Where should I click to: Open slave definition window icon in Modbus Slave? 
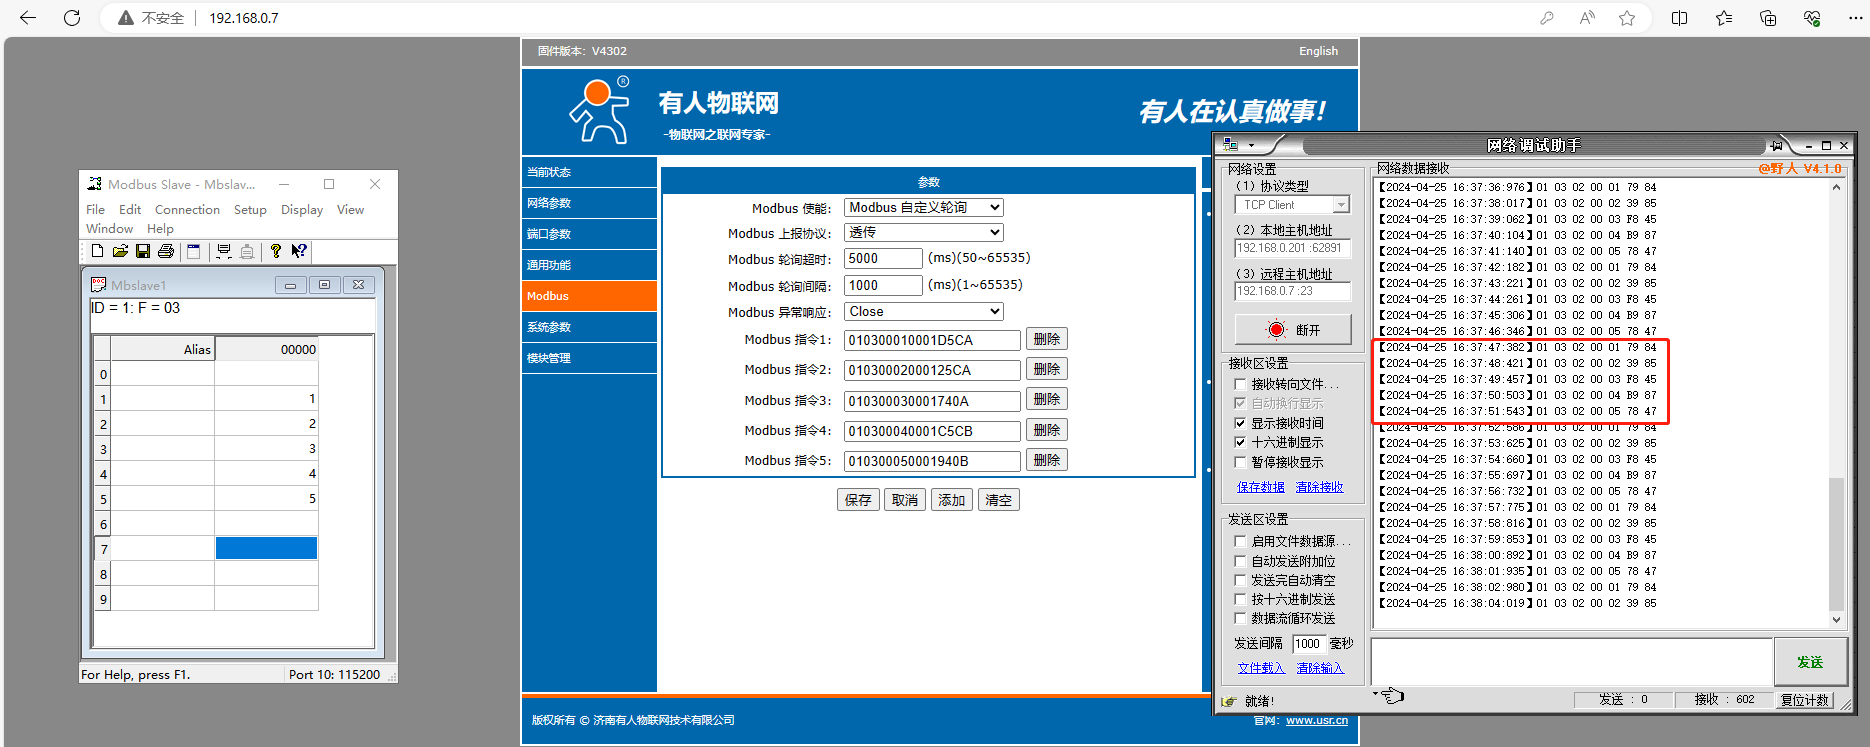tap(194, 251)
